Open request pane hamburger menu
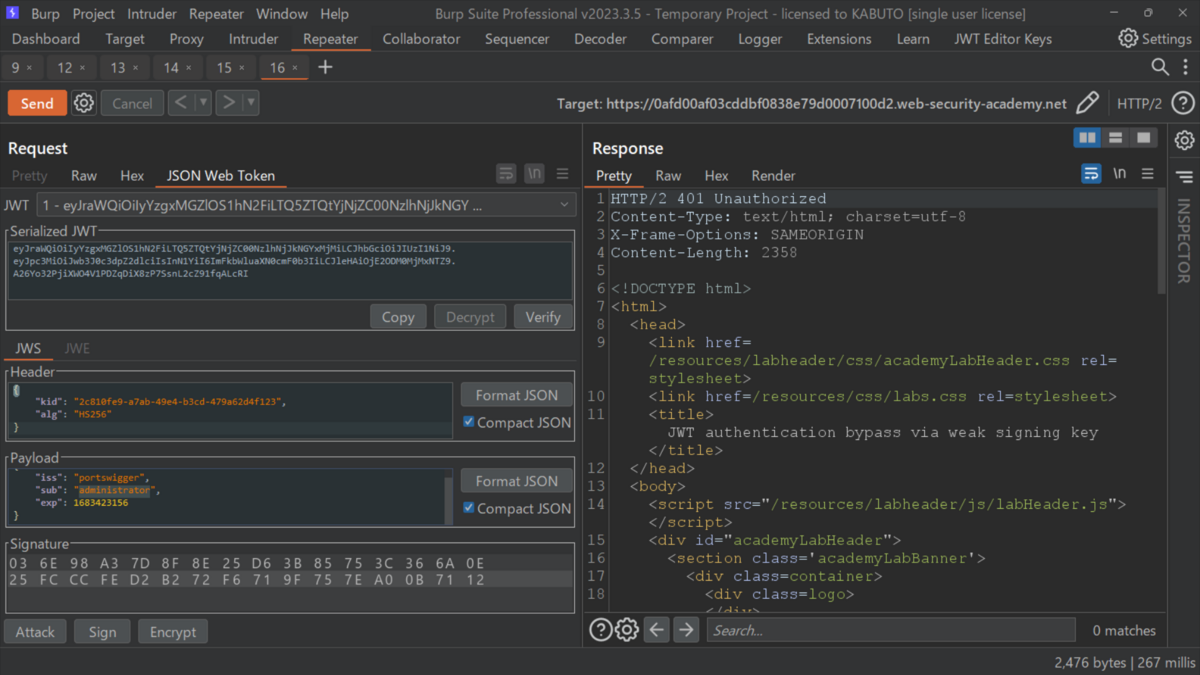Viewport: 1200px width, 675px height. tap(562, 174)
